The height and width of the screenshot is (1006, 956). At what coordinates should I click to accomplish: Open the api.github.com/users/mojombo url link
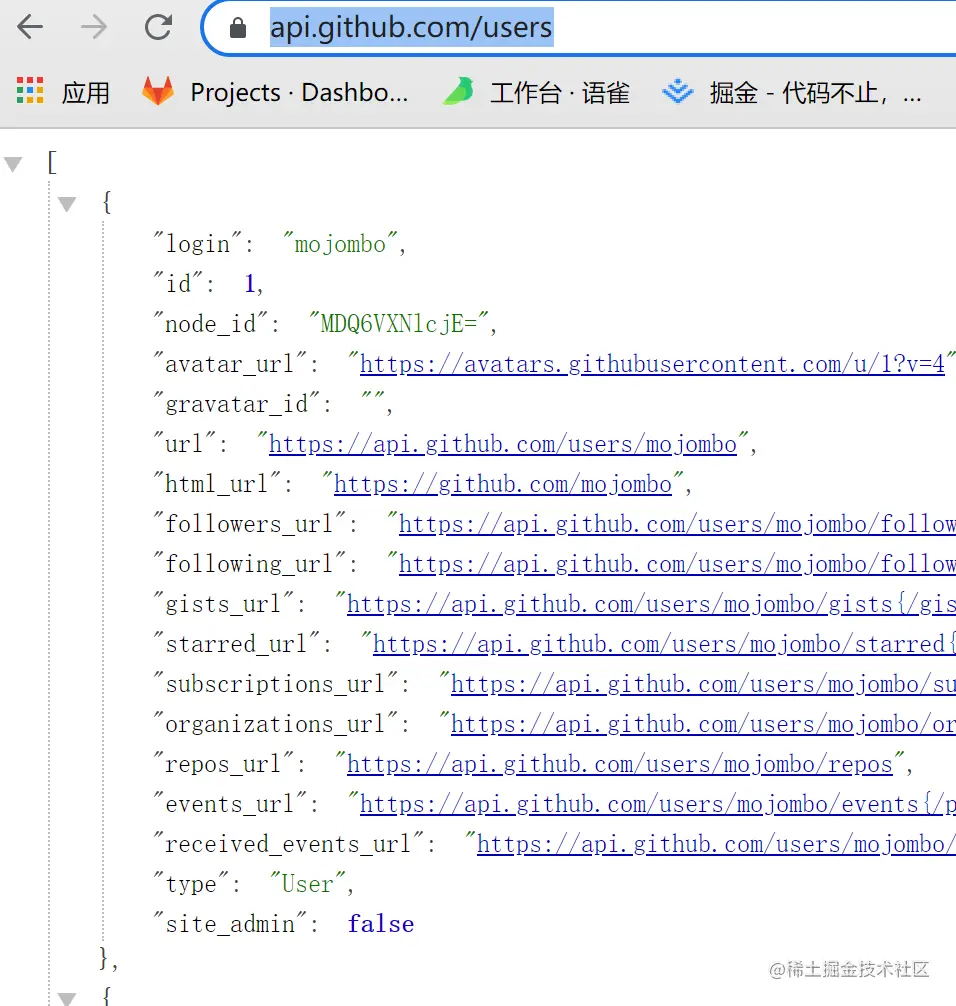(503, 444)
